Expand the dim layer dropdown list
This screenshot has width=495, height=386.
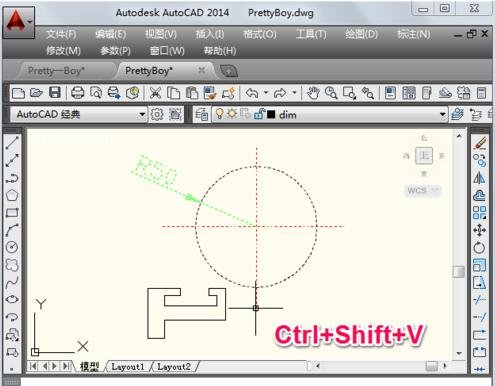pyautogui.click(x=442, y=115)
